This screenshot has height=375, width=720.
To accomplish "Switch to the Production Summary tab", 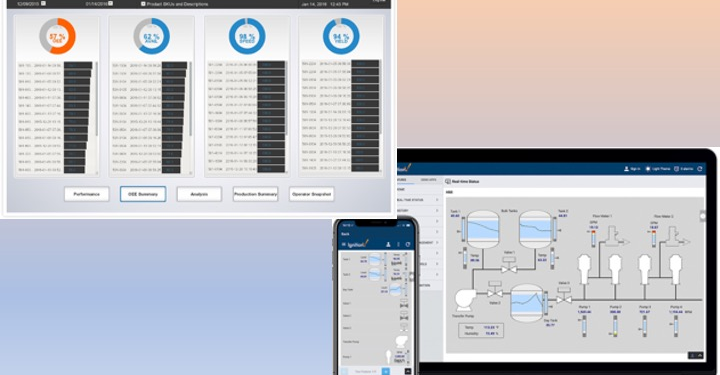I will pos(255,194).
